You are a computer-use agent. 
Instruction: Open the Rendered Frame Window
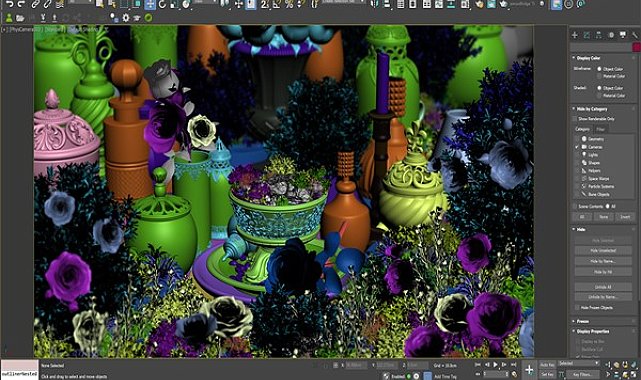coord(491,4)
